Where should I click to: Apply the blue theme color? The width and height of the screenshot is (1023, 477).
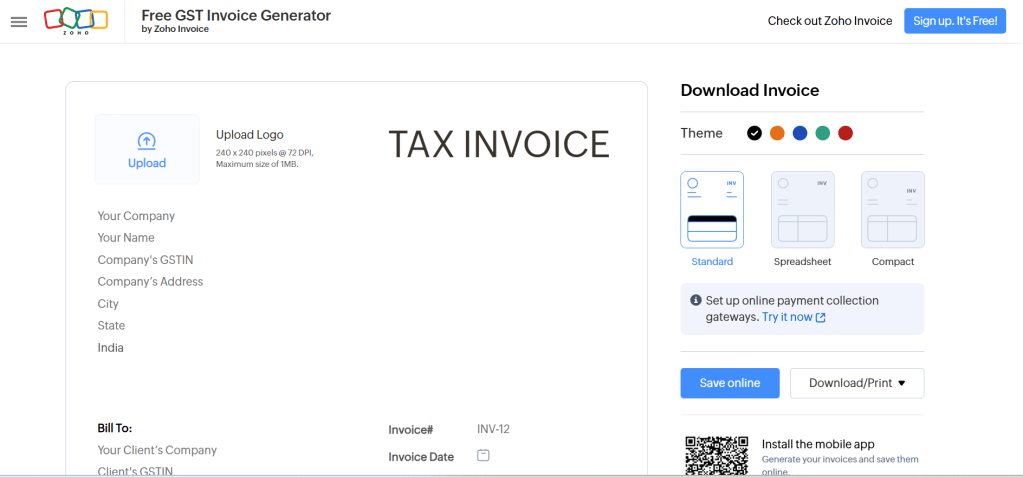coord(800,133)
